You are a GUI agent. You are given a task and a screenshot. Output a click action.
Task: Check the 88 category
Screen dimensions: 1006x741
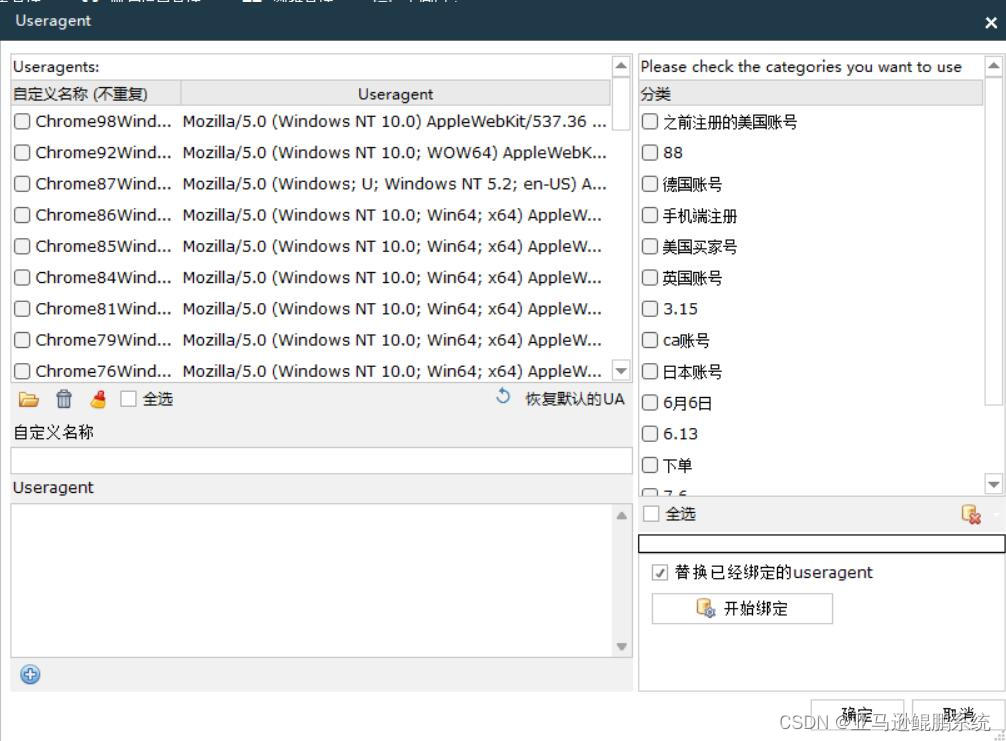pos(650,153)
